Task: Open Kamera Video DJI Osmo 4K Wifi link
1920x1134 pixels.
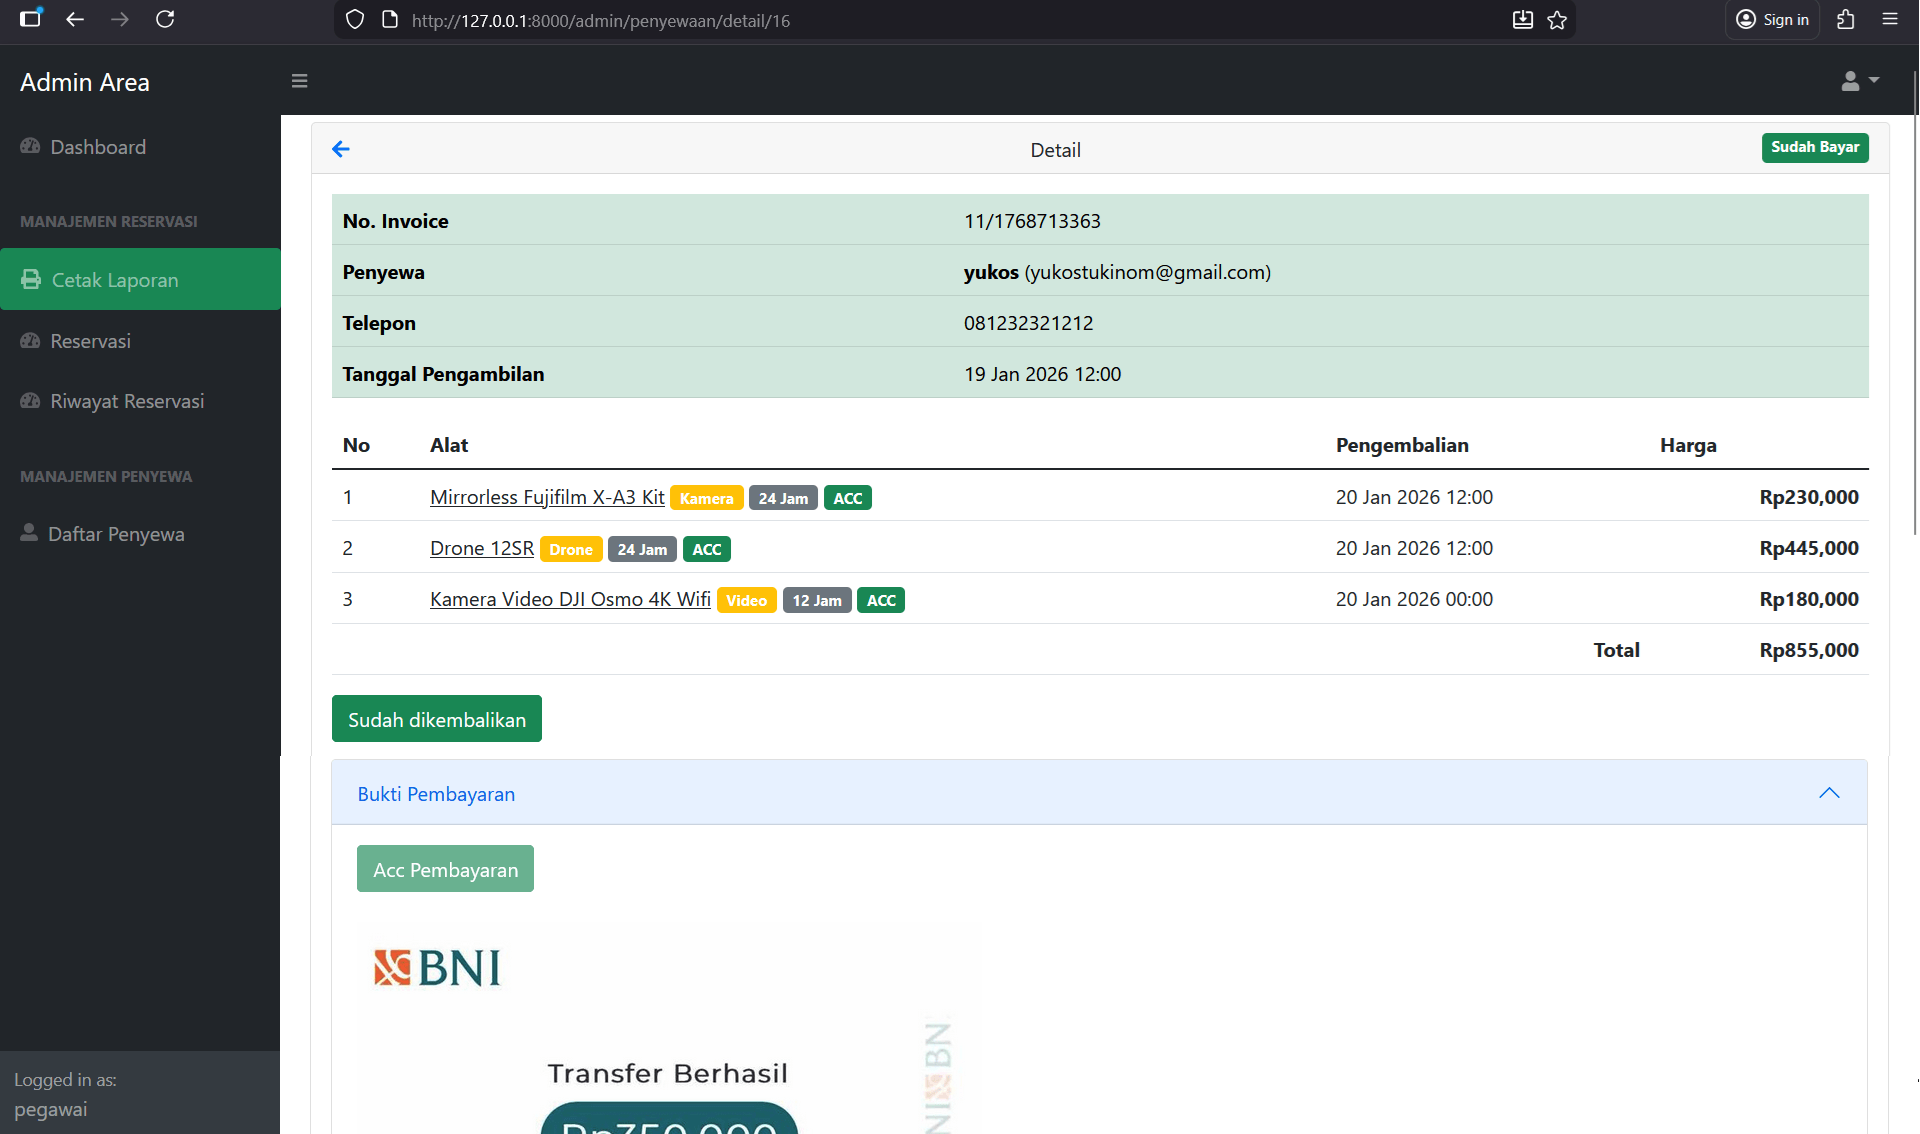Action: tap(570, 599)
